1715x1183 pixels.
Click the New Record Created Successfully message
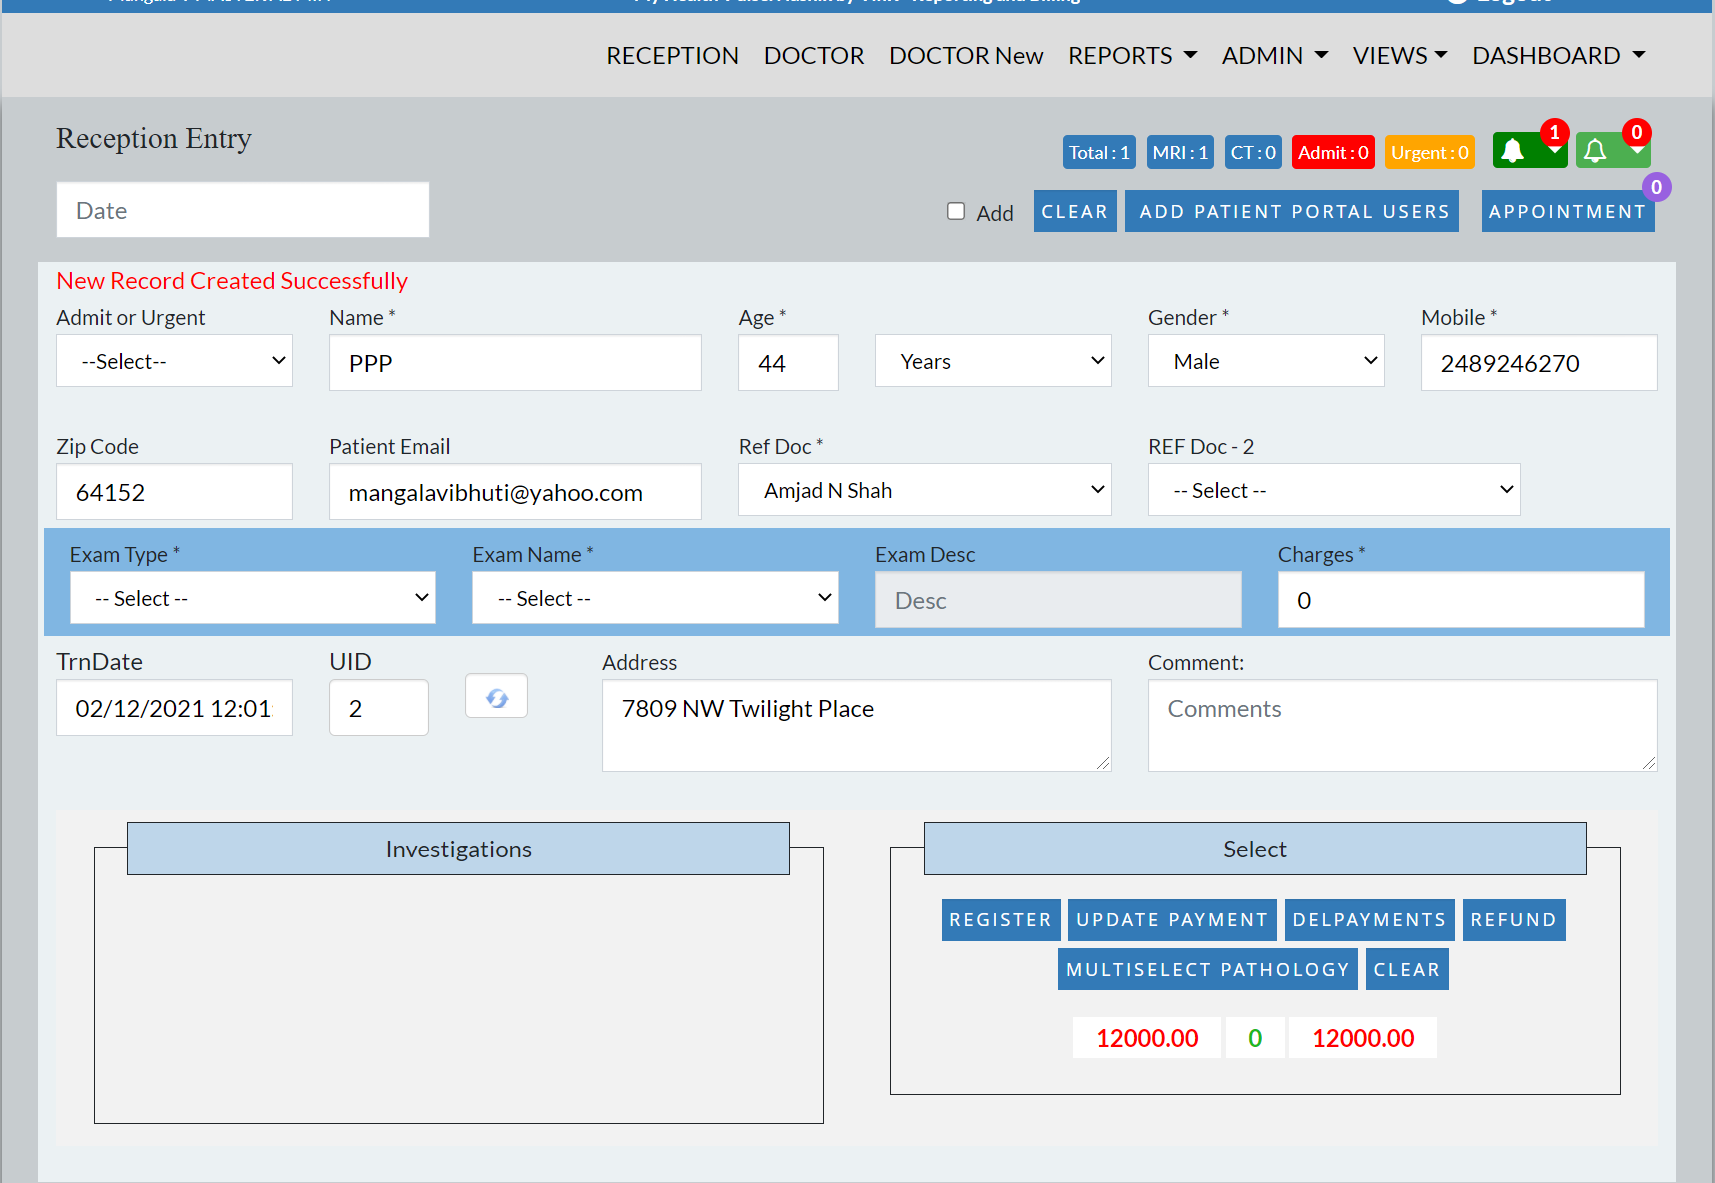(232, 281)
